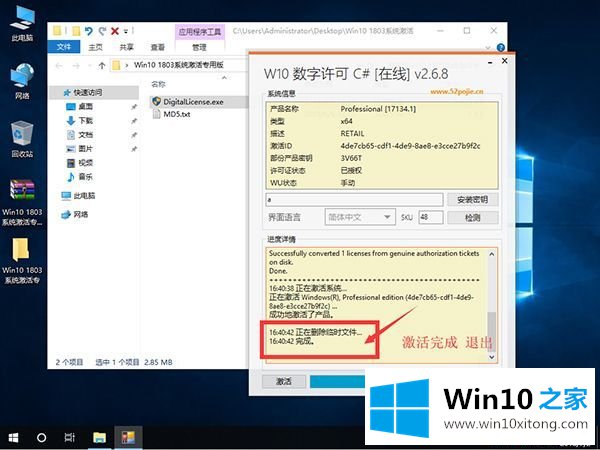Open 网络 in navigation pane
Screen dimensions: 600x450
tap(75, 214)
